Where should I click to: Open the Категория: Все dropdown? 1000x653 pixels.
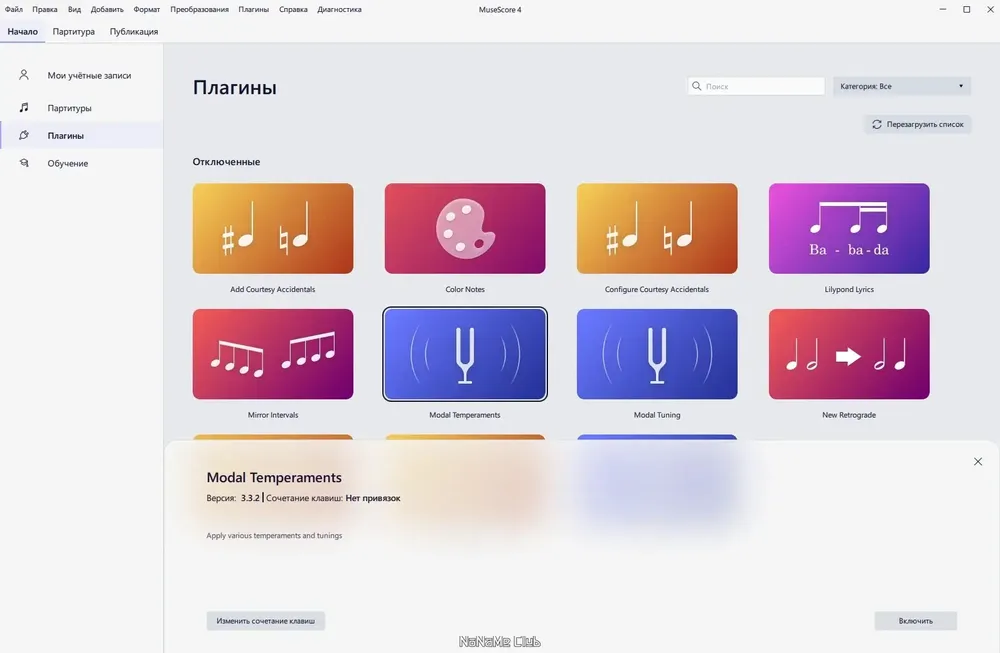pyautogui.click(x=902, y=86)
